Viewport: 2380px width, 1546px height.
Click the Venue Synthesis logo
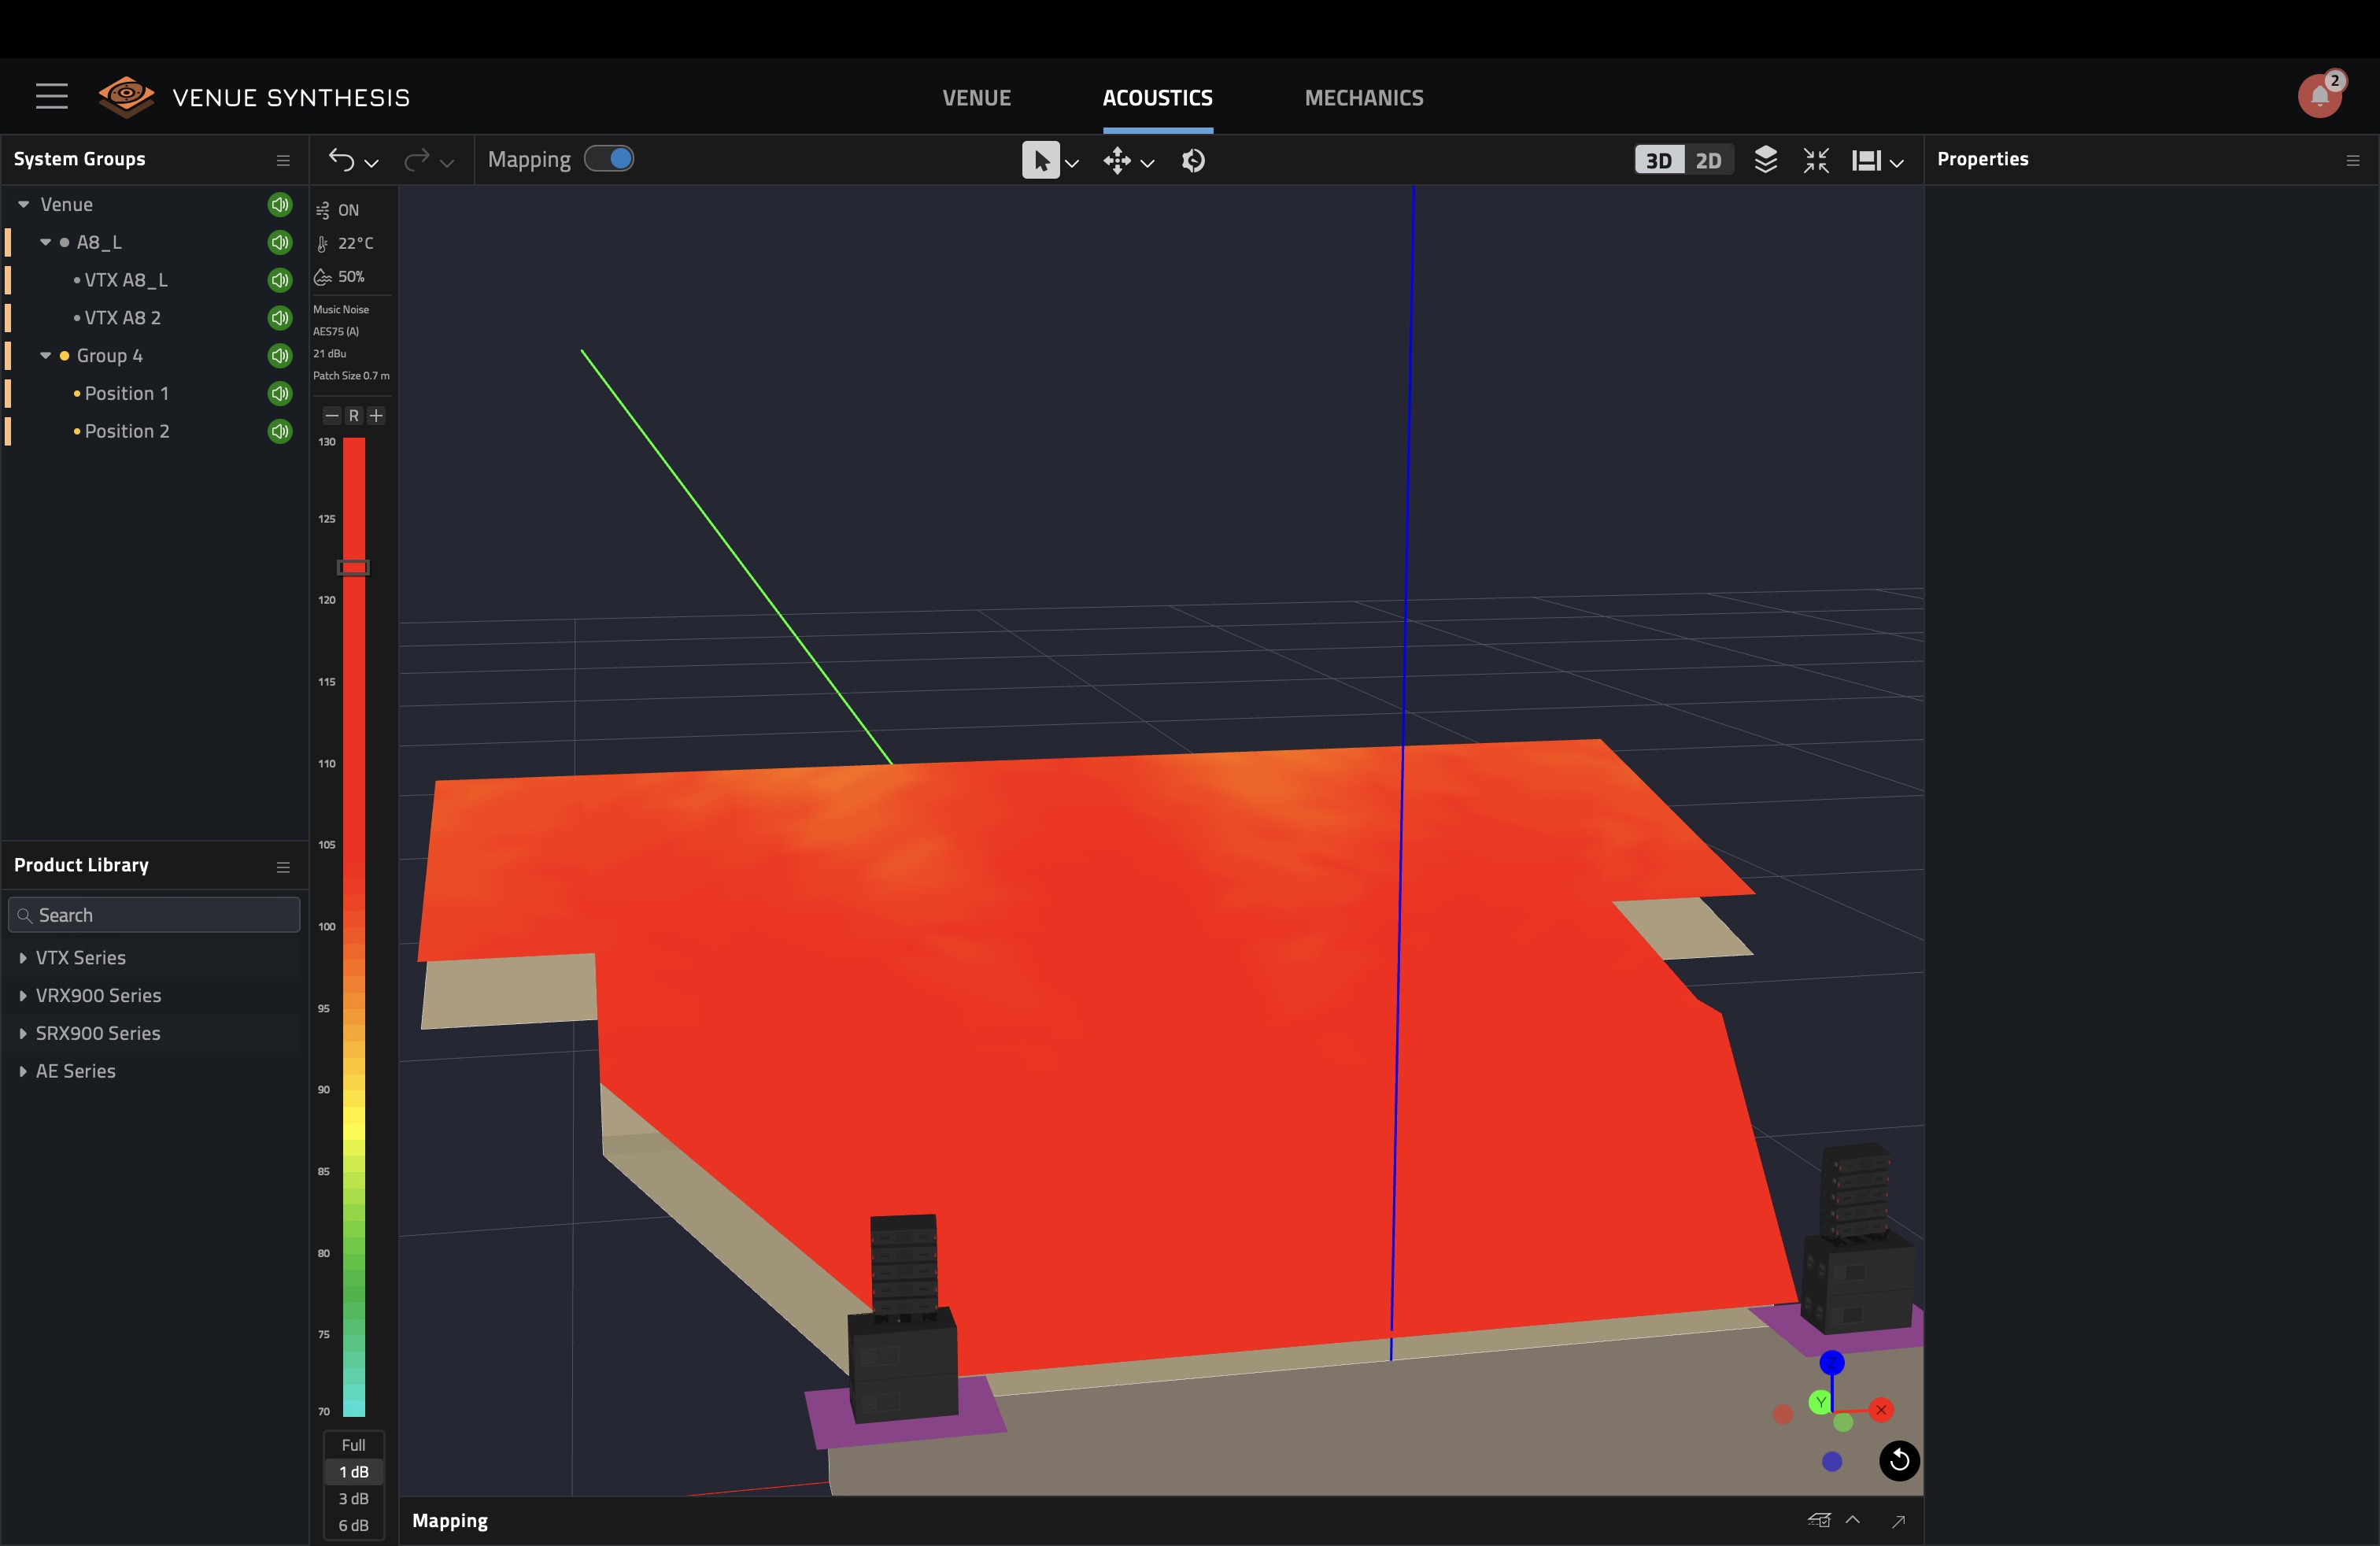pyautogui.click(x=126, y=96)
